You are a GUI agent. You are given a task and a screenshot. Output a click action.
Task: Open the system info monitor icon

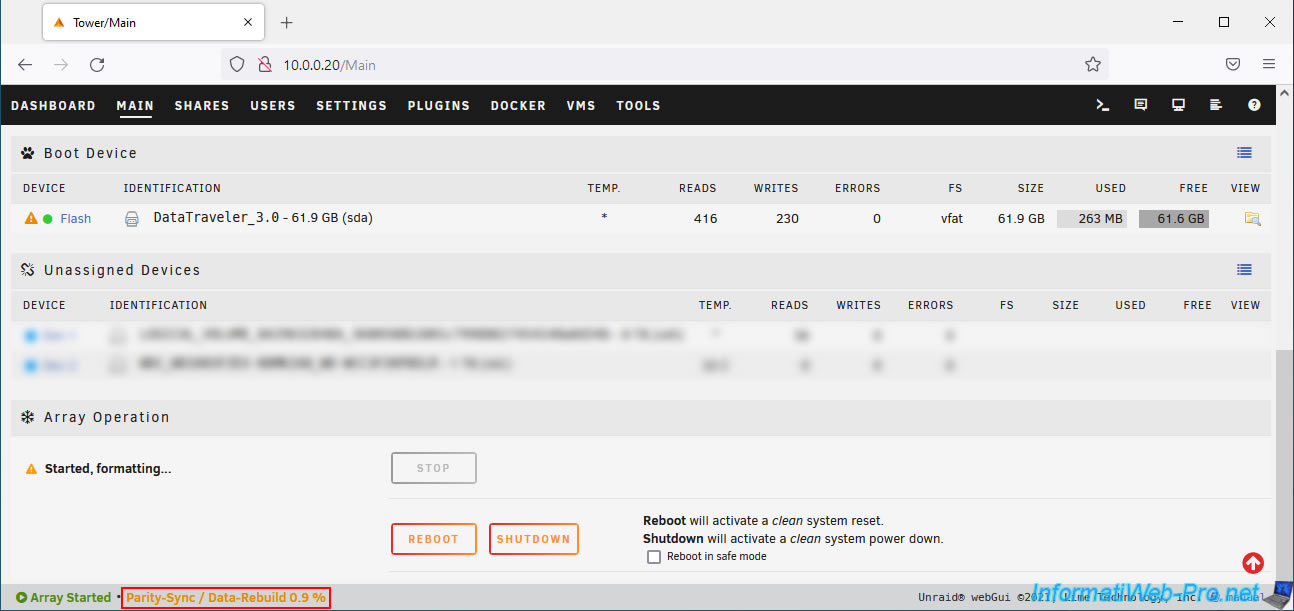pyautogui.click(x=1179, y=105)
